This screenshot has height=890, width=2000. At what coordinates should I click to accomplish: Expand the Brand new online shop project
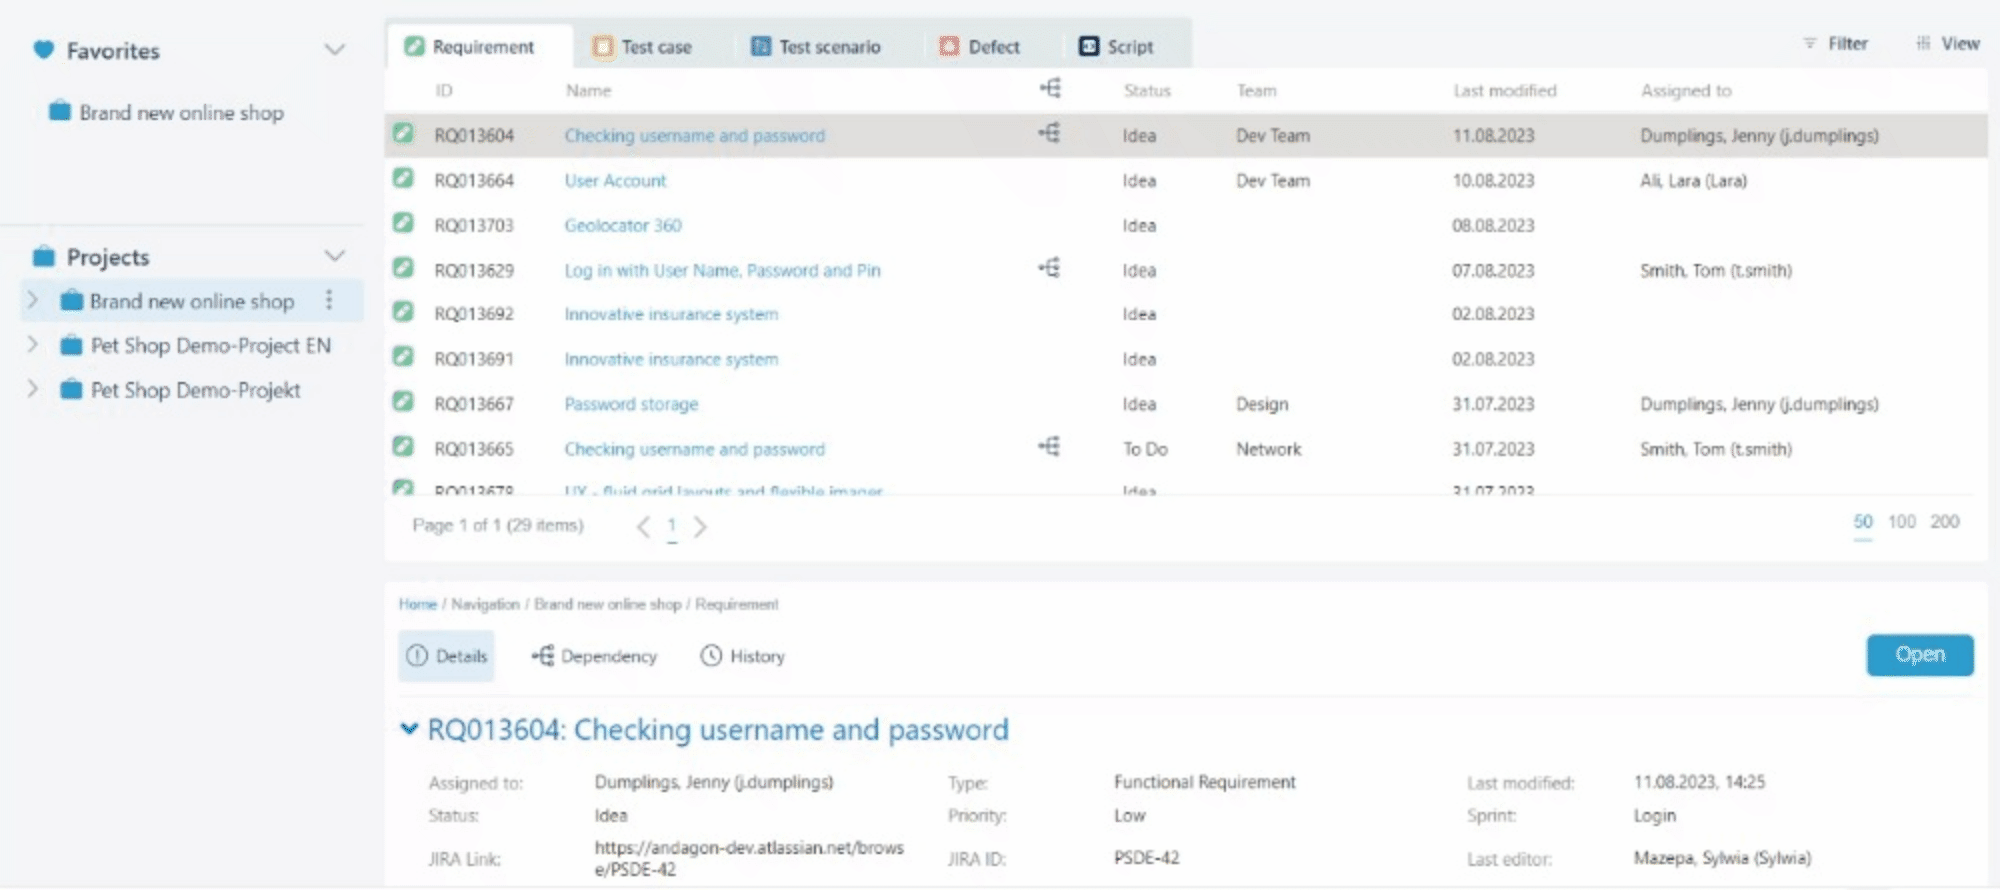(32, 300)
